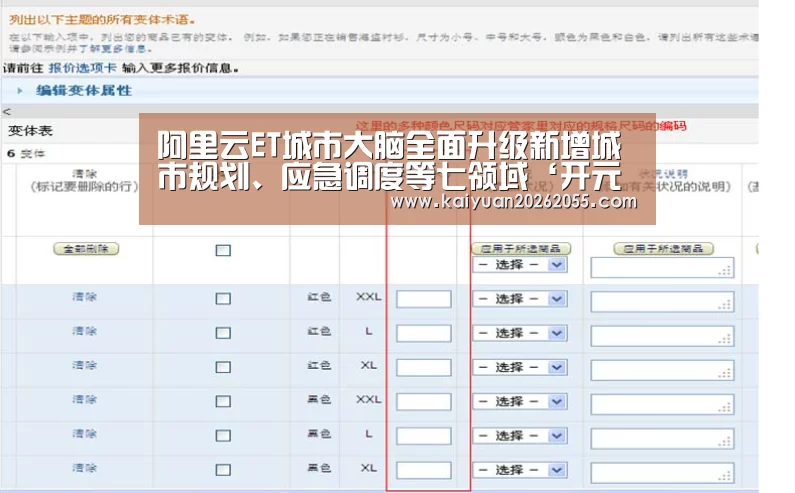The height and width of the screenshot is (493, 795).
Task: Open 选择 dropdown for 红色 L row
Action: pyautogui.click(x=520, y=333)
